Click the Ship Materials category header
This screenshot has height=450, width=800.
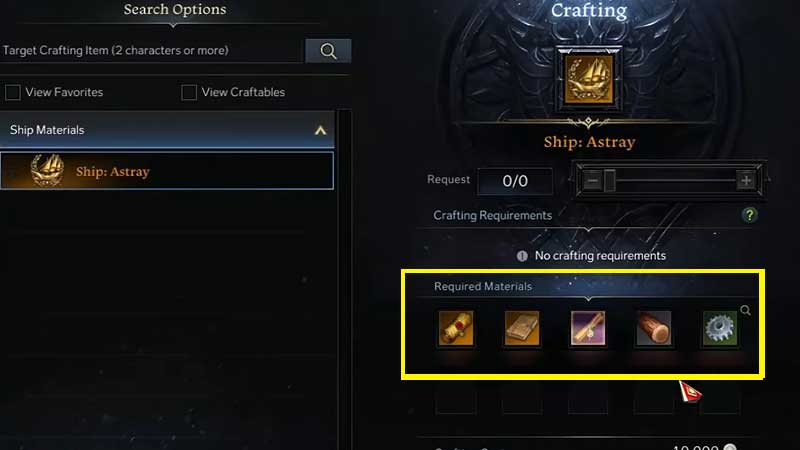167,130
